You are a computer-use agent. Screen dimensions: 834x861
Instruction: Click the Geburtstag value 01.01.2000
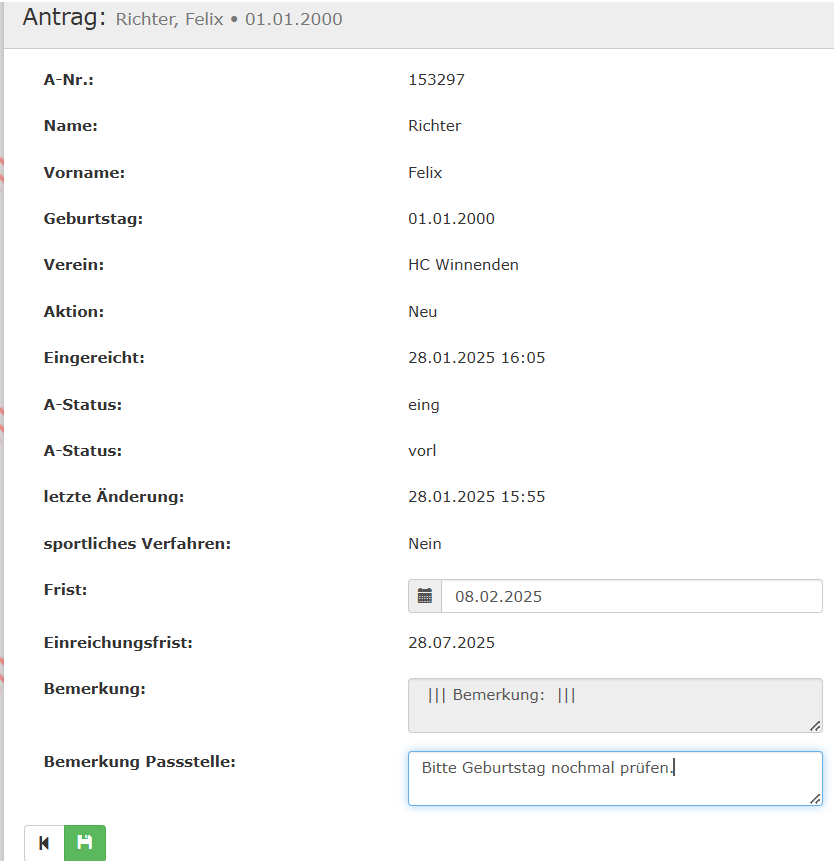(451, 219)
